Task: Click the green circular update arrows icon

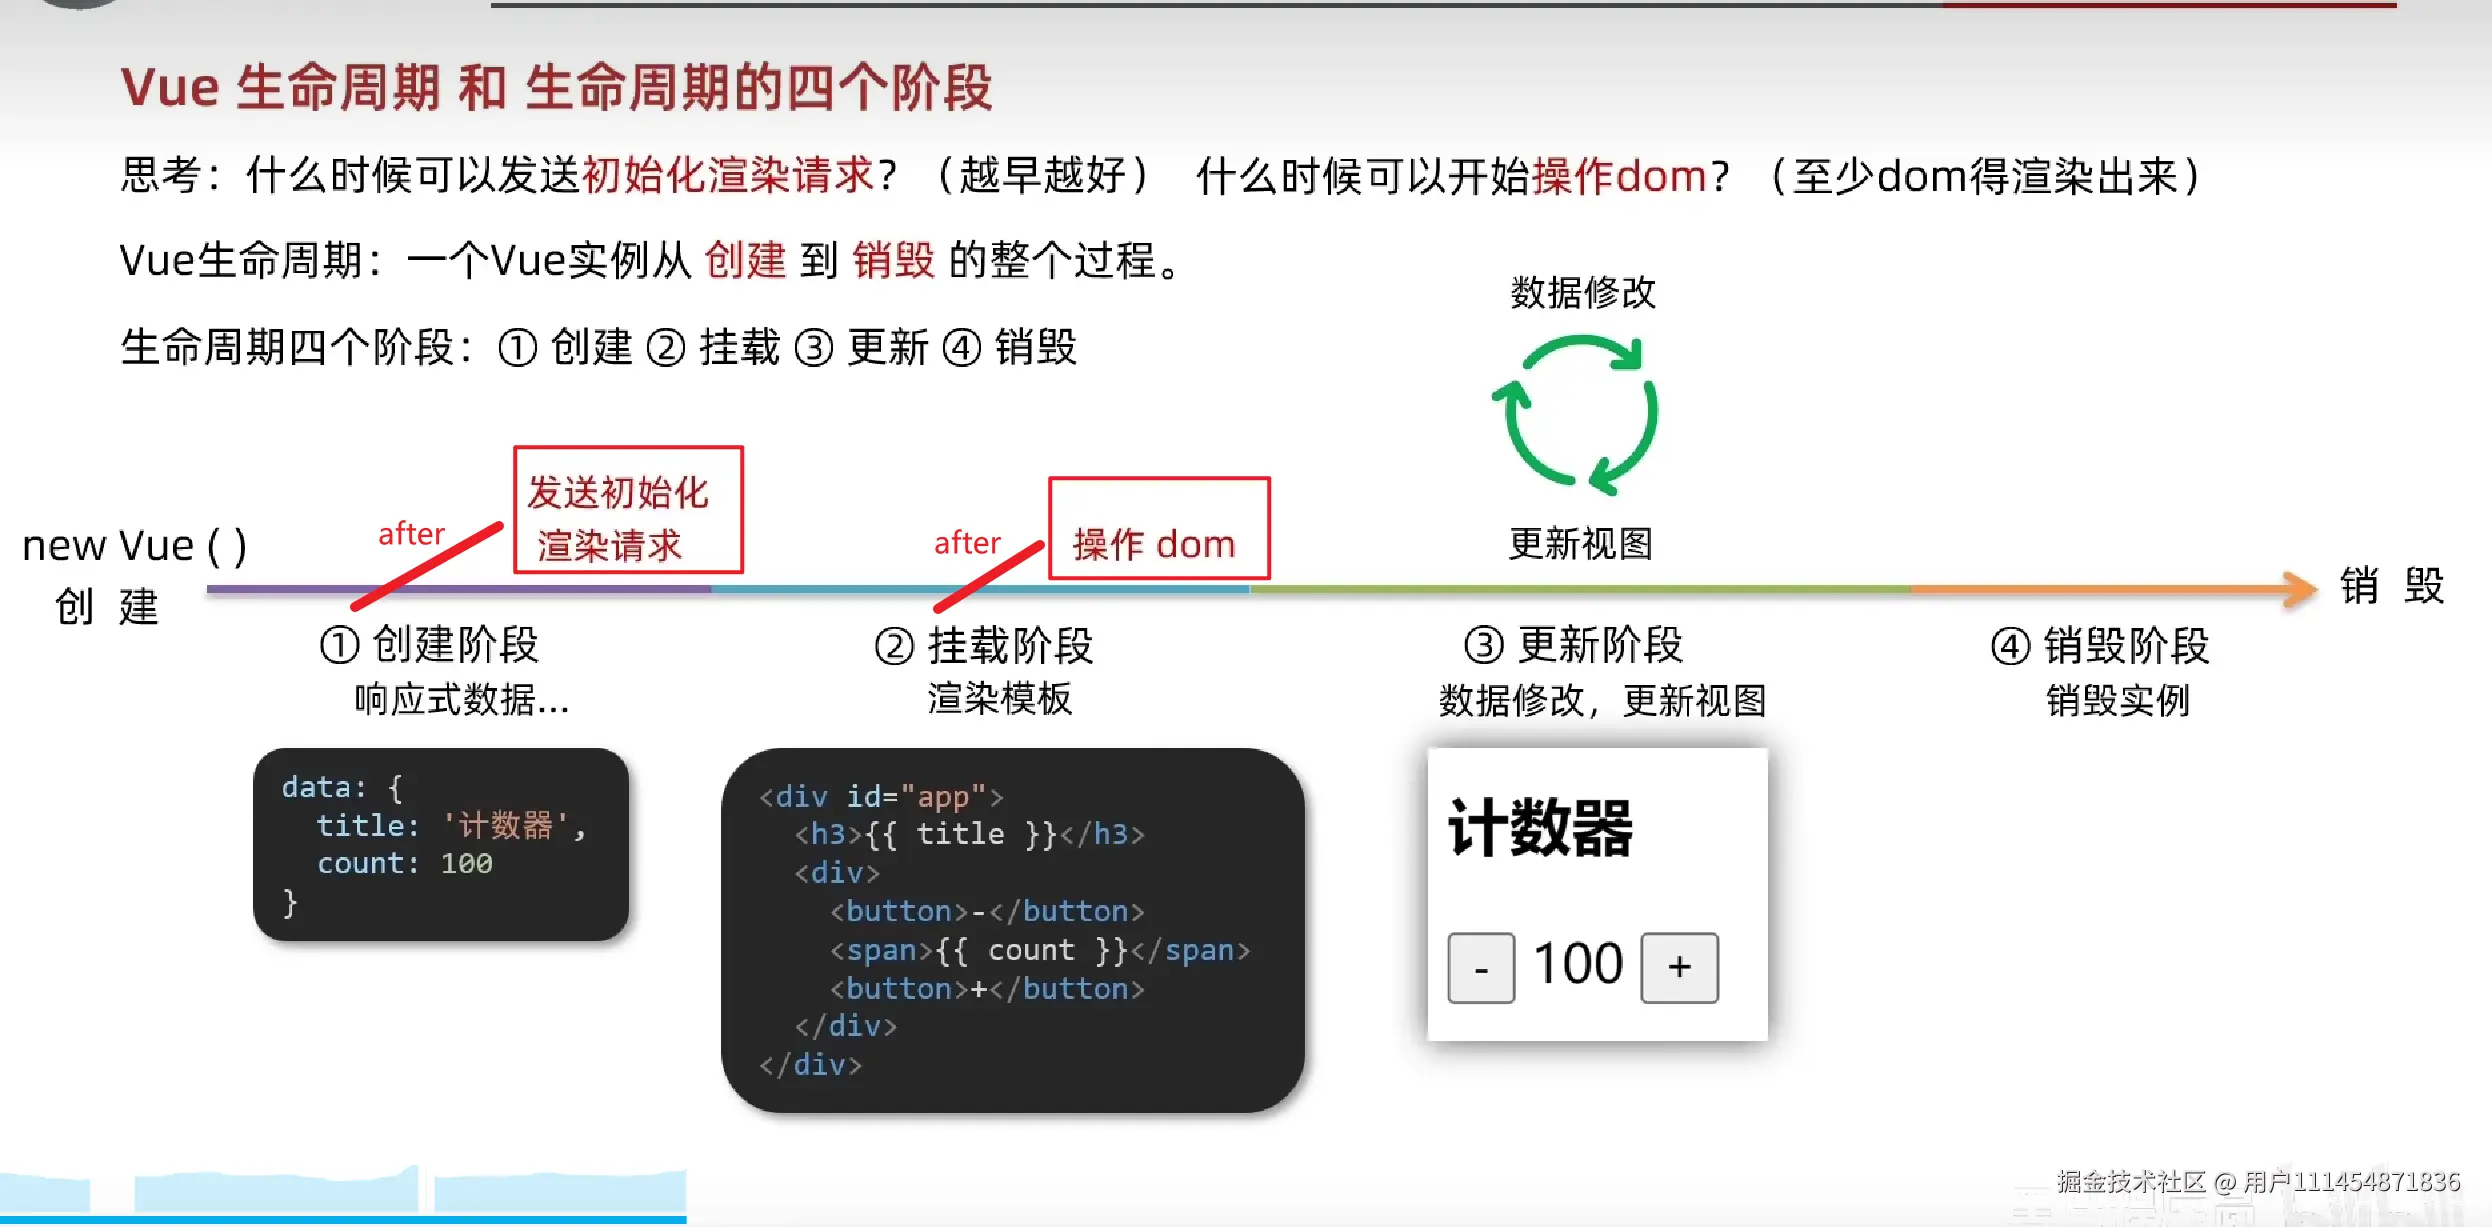Action: tap(1578, 414)
